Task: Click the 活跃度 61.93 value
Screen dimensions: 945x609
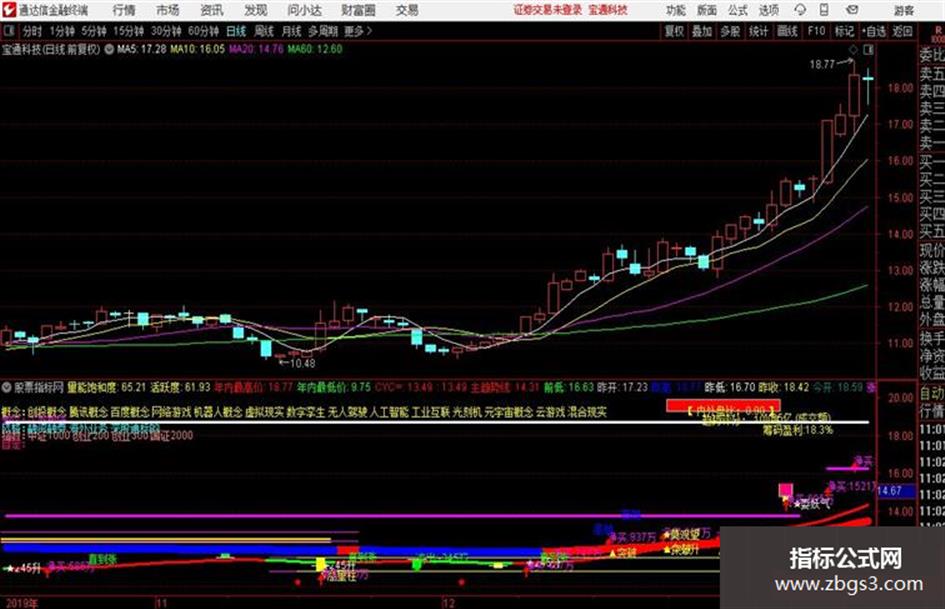Action: (x=180, y=387)
